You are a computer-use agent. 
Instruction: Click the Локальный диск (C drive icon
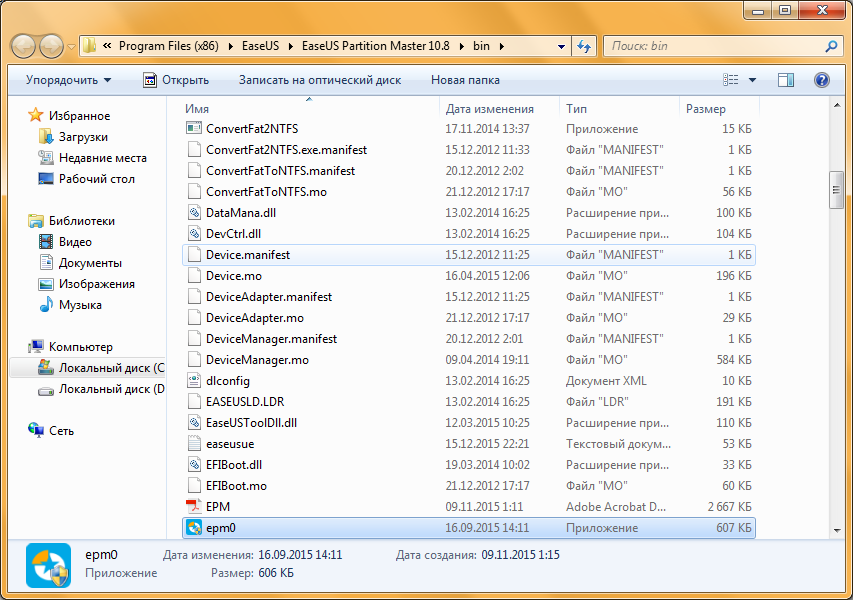[x=46, y=368]
